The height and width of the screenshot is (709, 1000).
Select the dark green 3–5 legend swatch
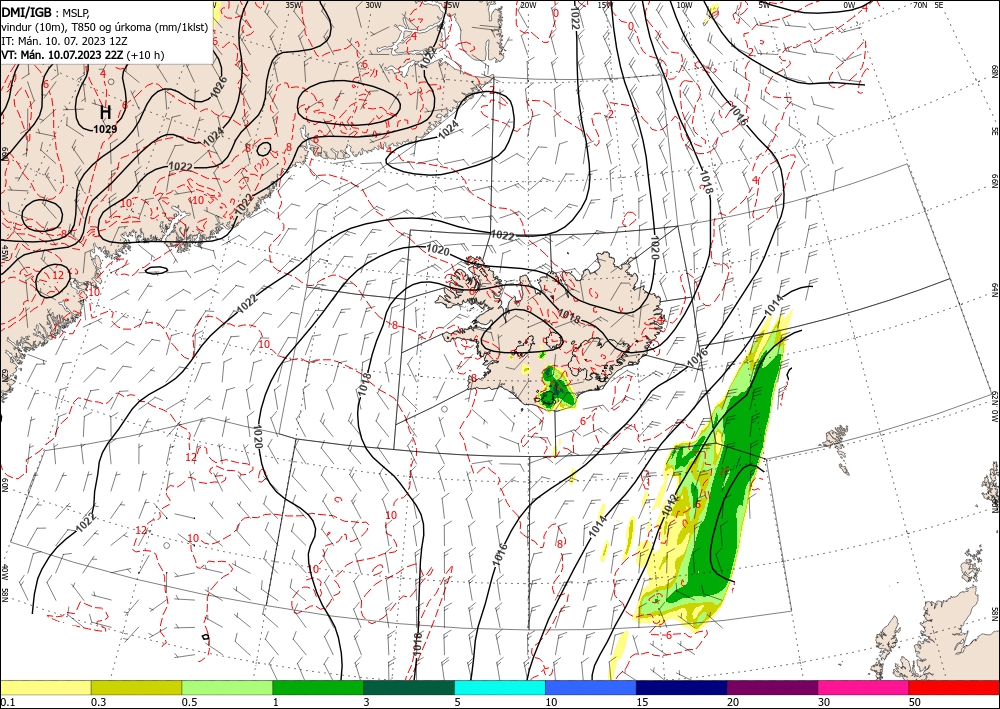[x=409, y=687]
